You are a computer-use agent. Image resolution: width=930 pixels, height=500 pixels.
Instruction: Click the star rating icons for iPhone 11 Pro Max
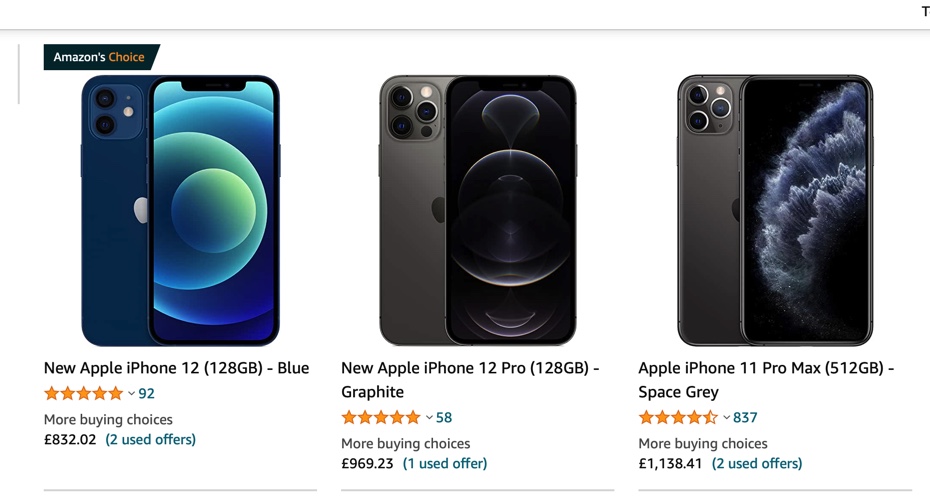(x=678, y=418)
